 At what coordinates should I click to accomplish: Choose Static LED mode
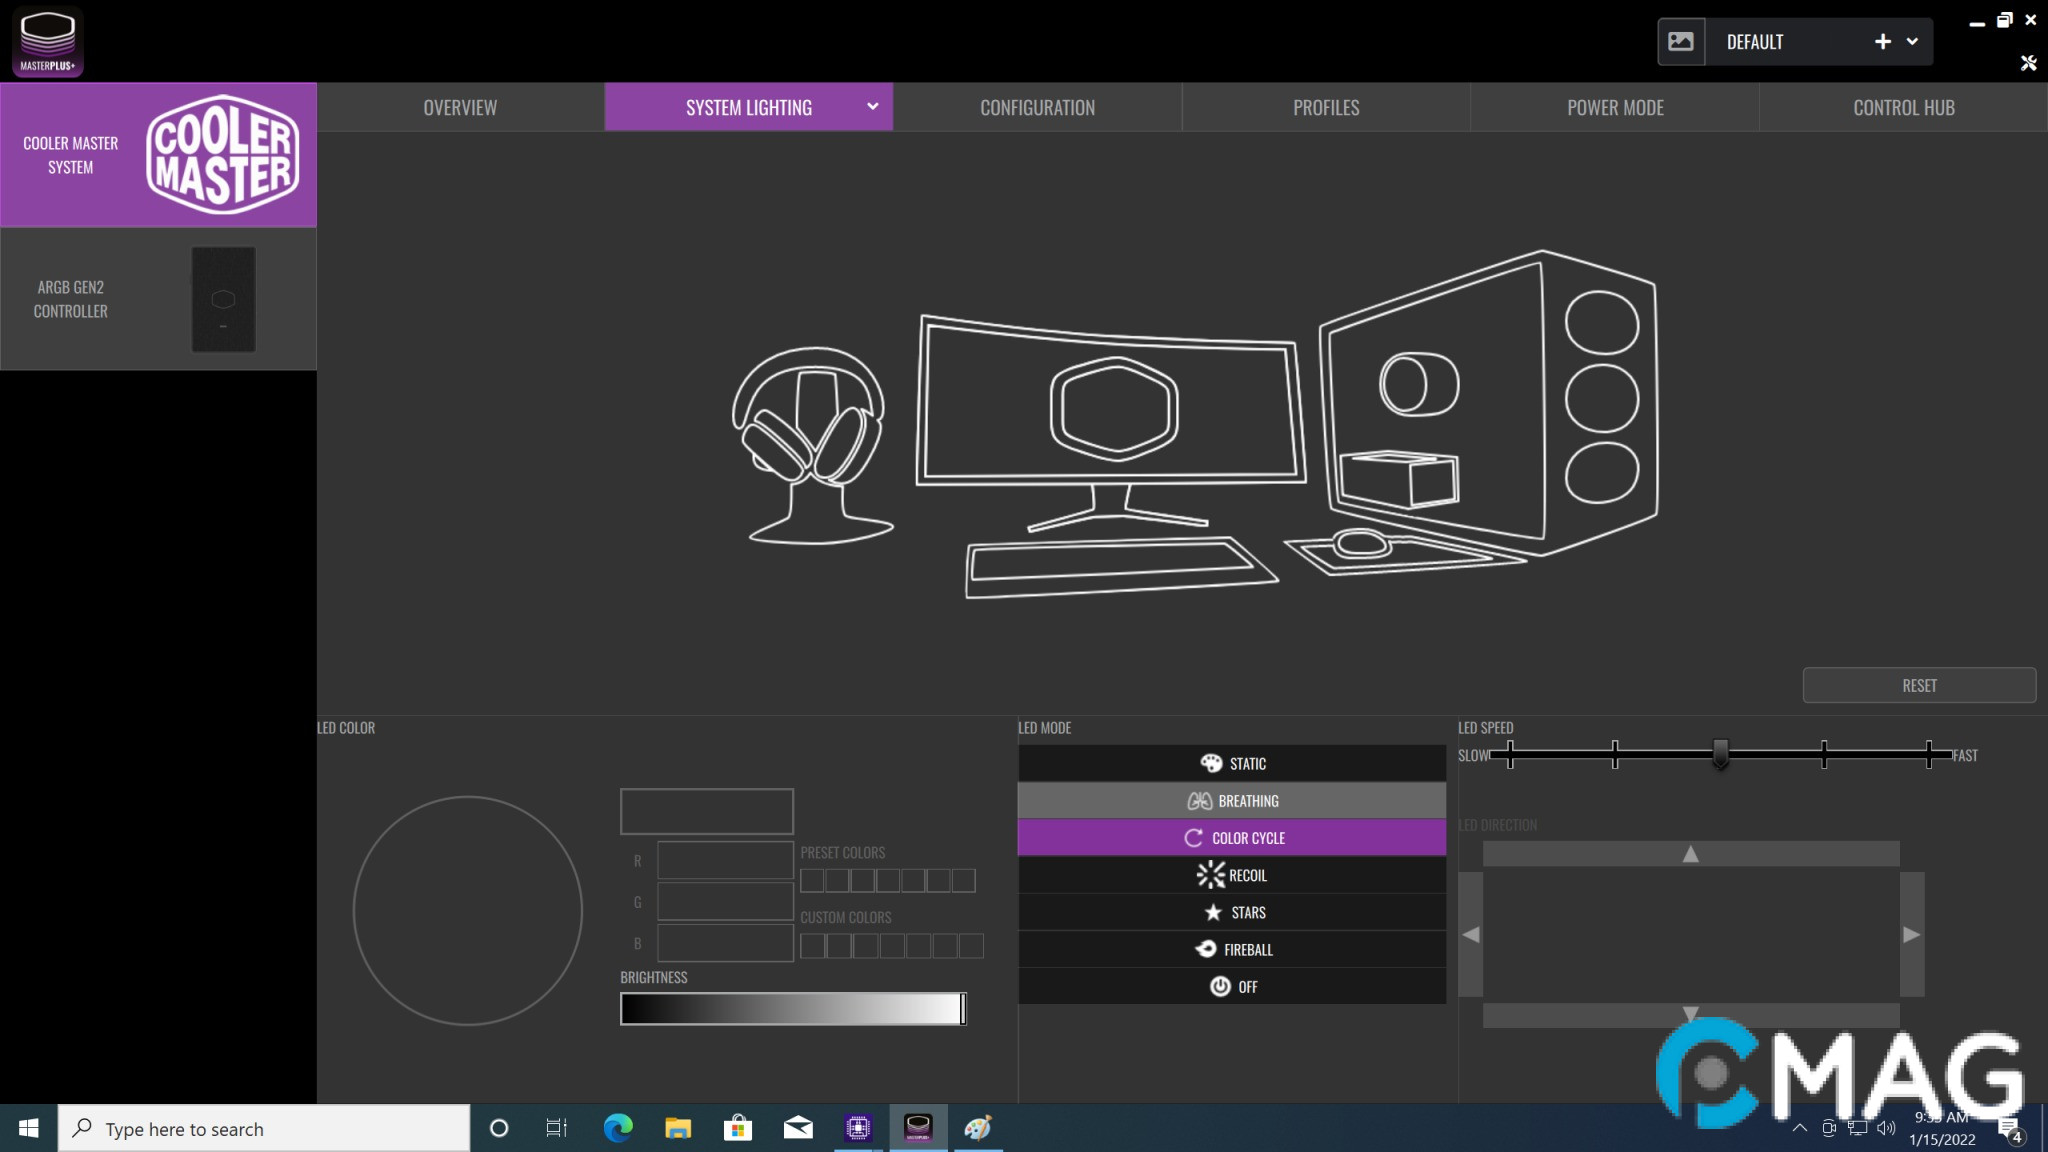click(1231, 764)
